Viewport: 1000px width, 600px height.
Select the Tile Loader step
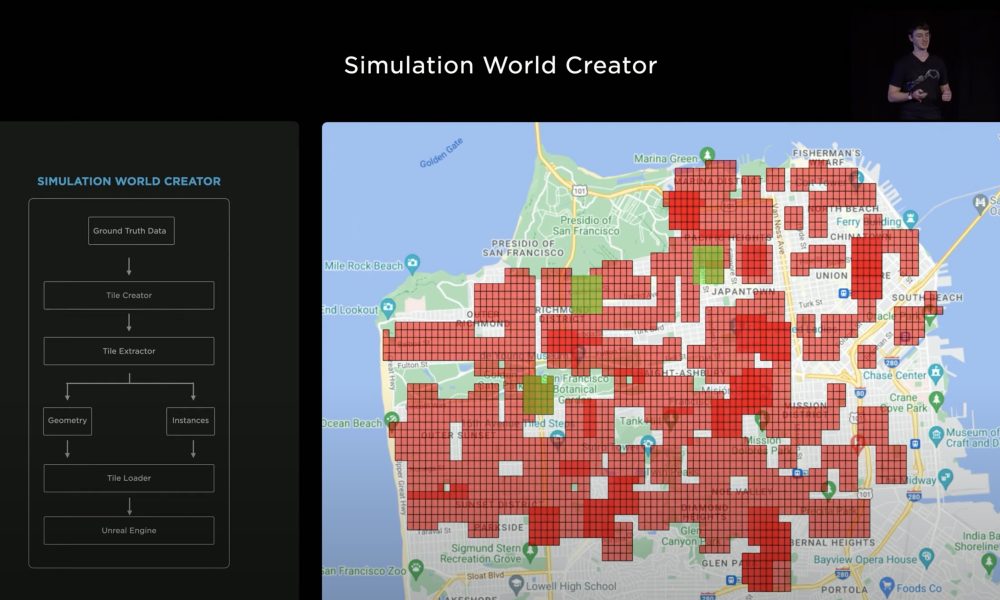tap(129, 478)
